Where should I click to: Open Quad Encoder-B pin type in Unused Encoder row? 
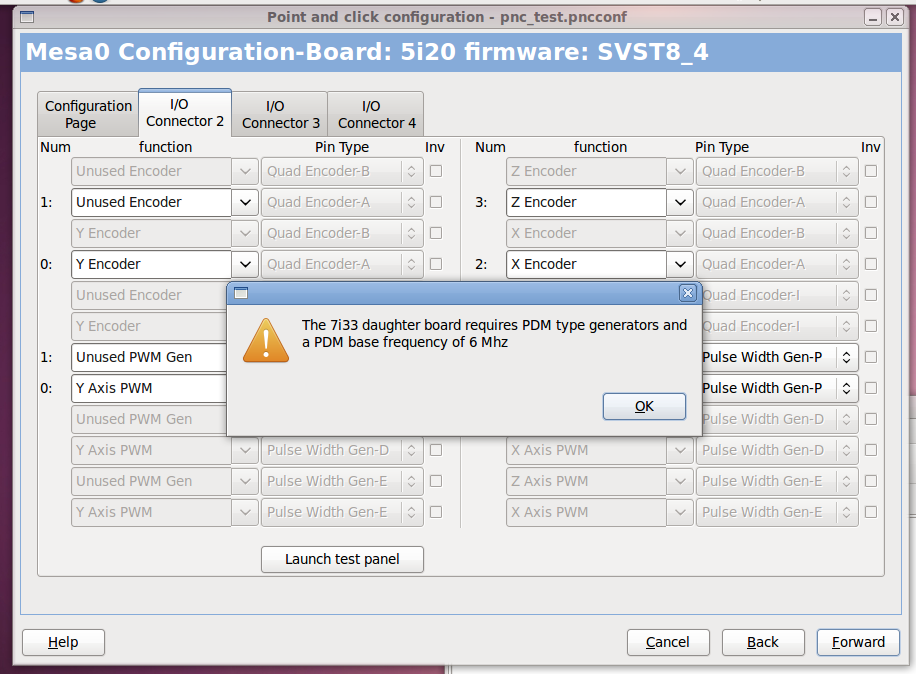click(342, 171)
